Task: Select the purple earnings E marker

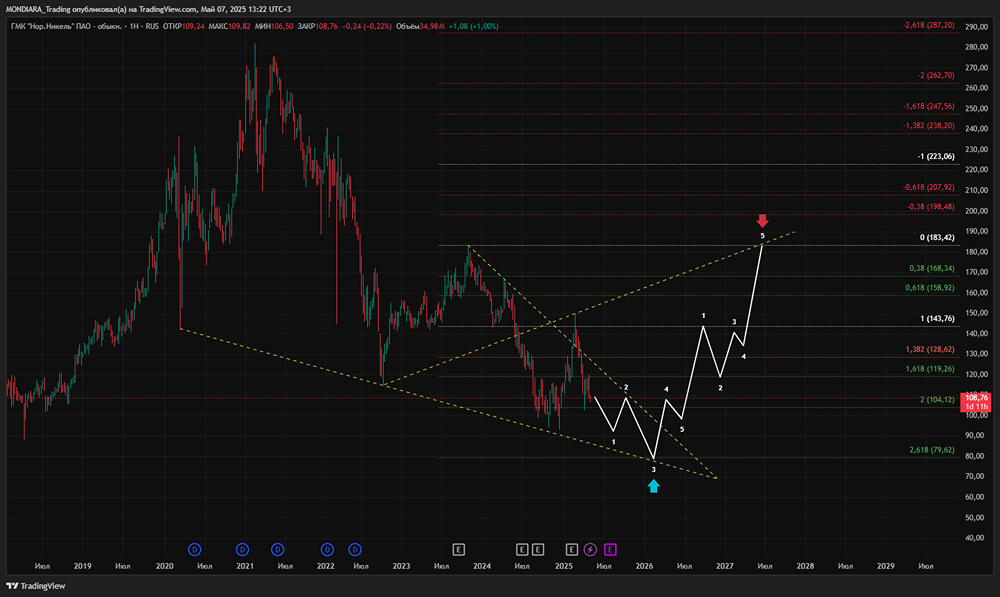Action: pyautogui.click(x=609, y=549)
